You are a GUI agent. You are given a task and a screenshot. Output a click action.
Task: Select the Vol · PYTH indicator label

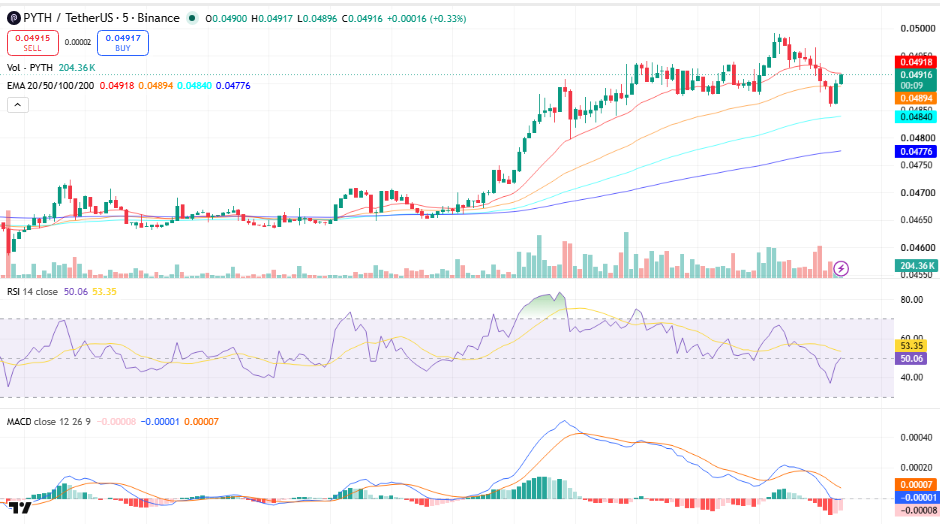coord(30,68)
